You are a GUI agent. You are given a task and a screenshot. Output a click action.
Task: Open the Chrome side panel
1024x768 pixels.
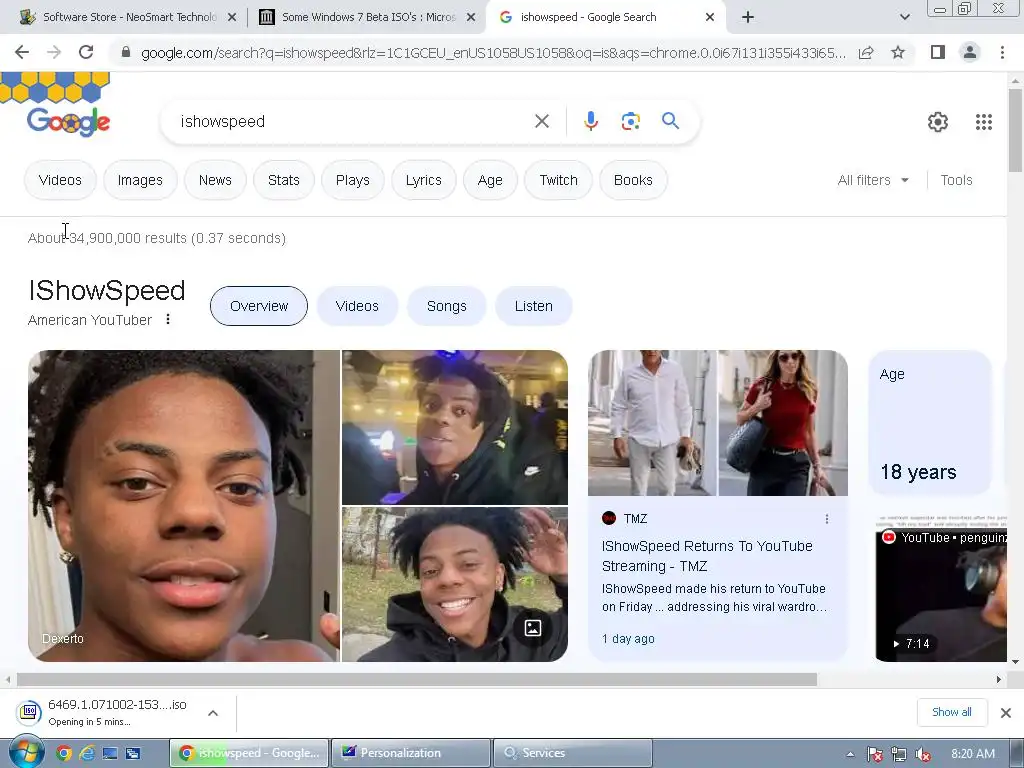938,52
